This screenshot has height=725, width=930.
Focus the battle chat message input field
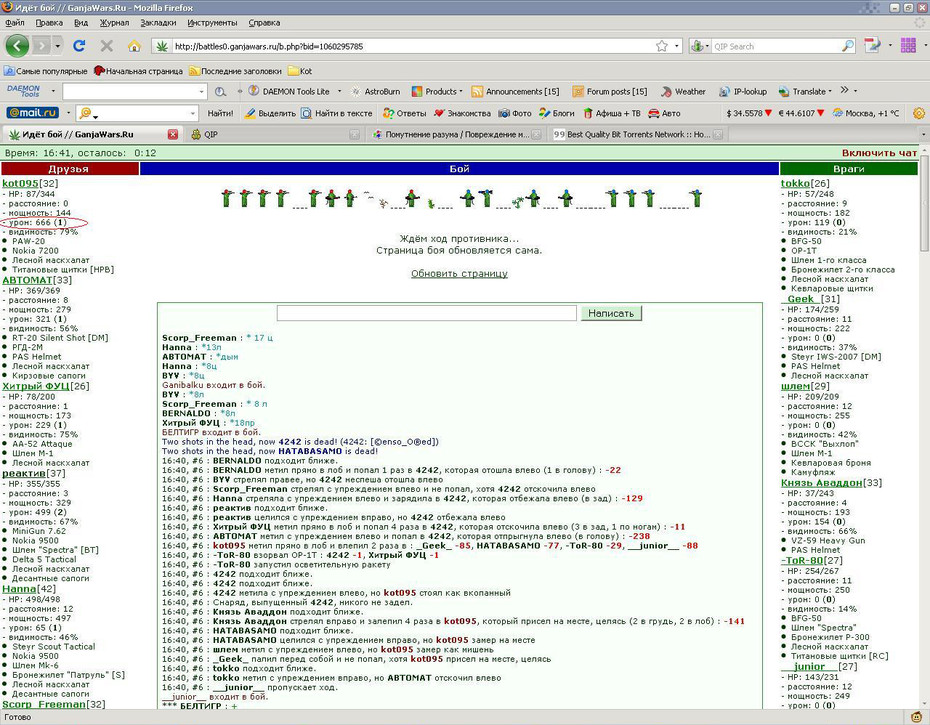coord(426,313)
